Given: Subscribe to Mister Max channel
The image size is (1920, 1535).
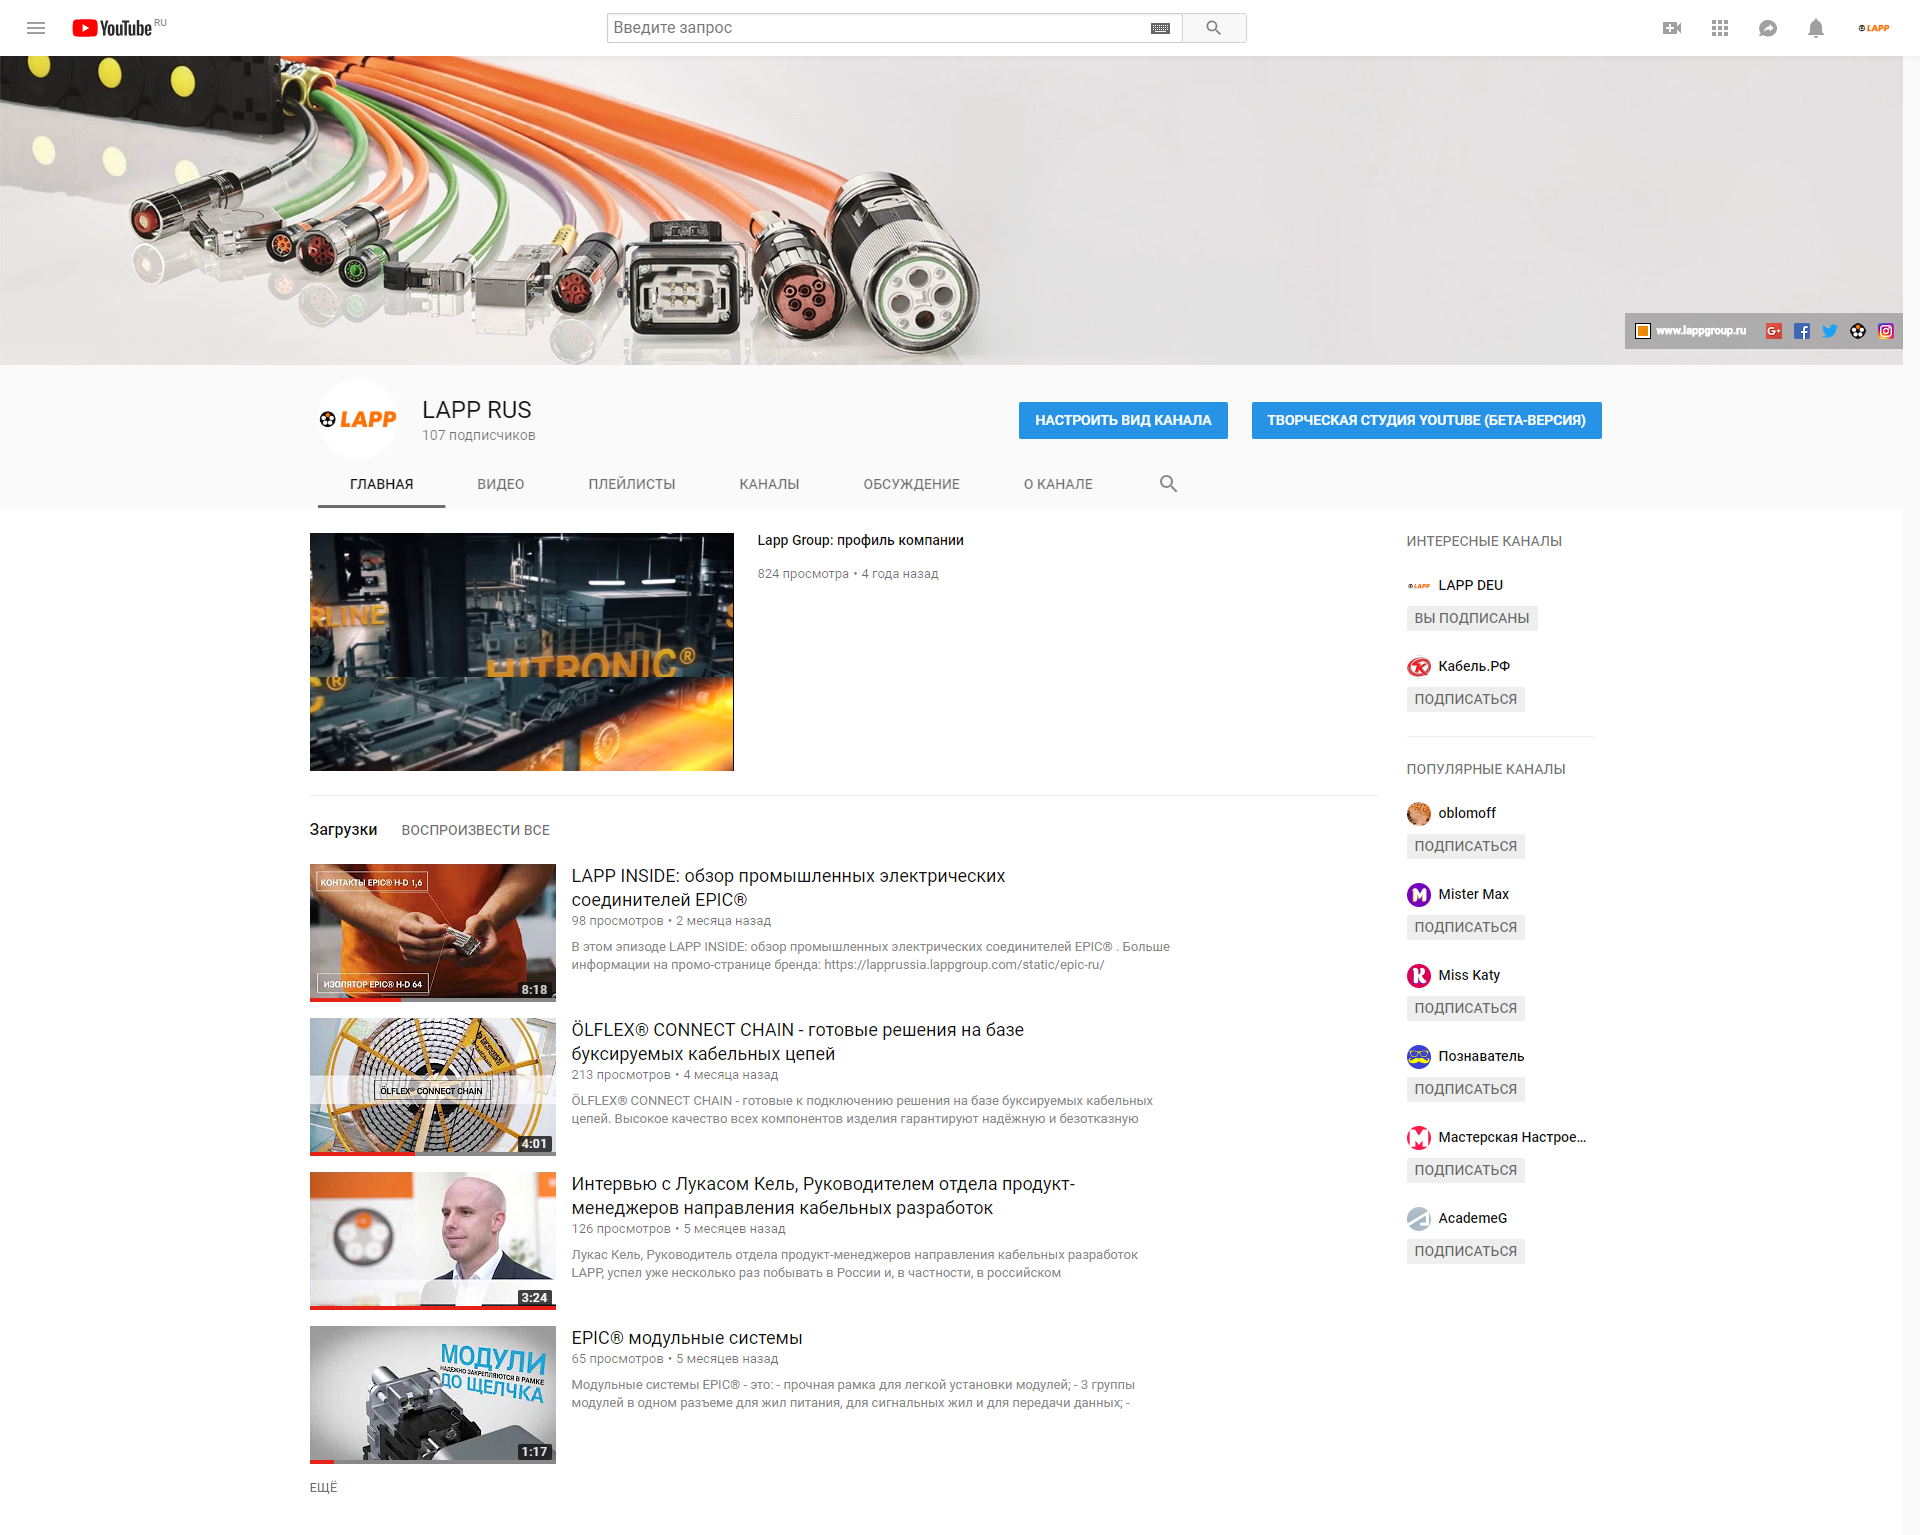Looking at the screenshot, I should (1466, 927).
